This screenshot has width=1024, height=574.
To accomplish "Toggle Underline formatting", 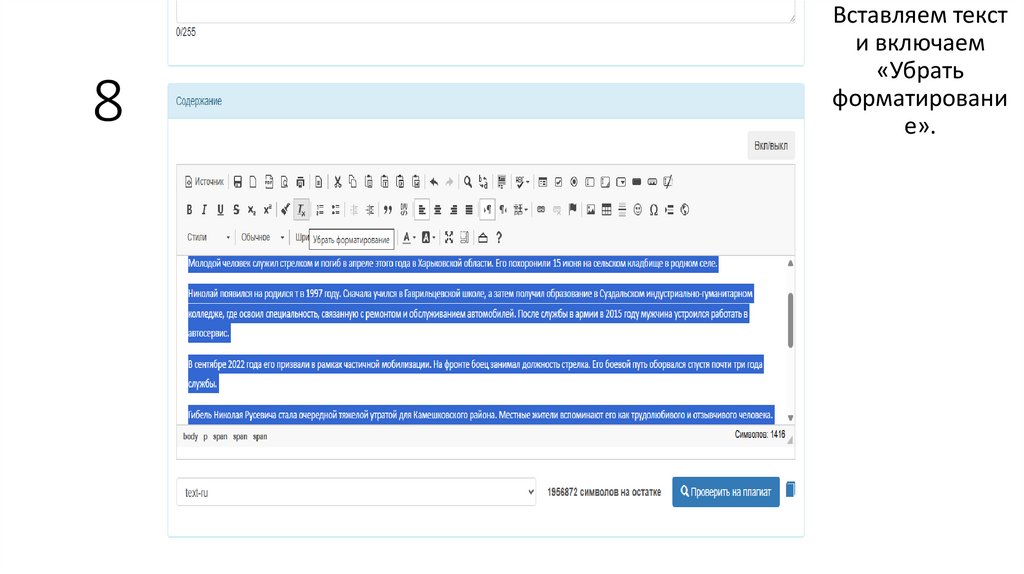I will (220, 210).
